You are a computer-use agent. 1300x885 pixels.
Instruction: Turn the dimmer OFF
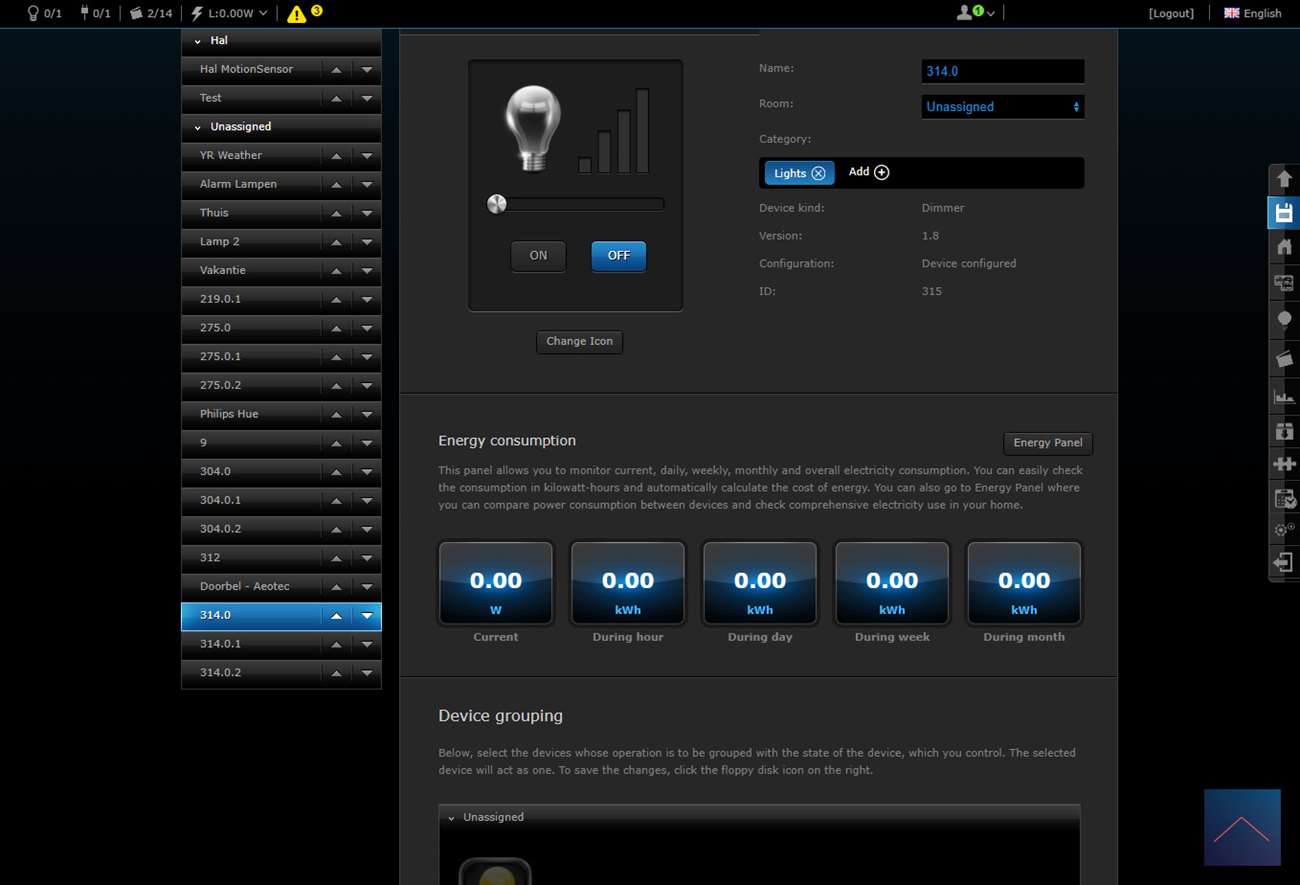(618, 256)
